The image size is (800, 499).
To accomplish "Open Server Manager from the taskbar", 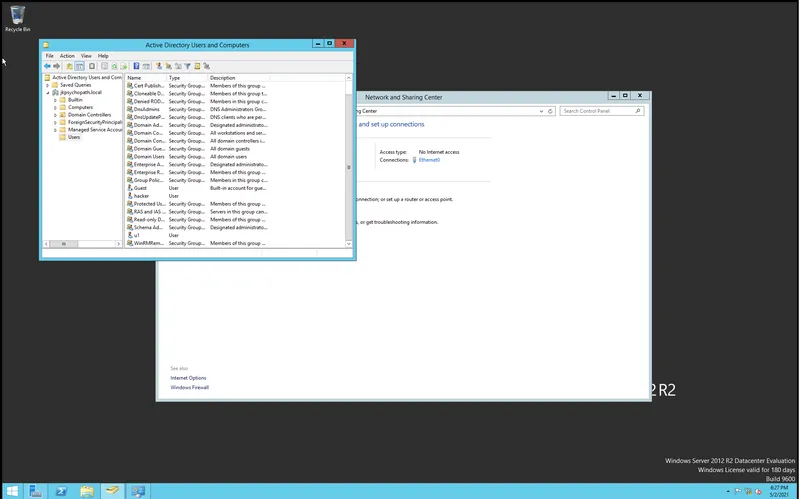I will (x=35, y=491).
